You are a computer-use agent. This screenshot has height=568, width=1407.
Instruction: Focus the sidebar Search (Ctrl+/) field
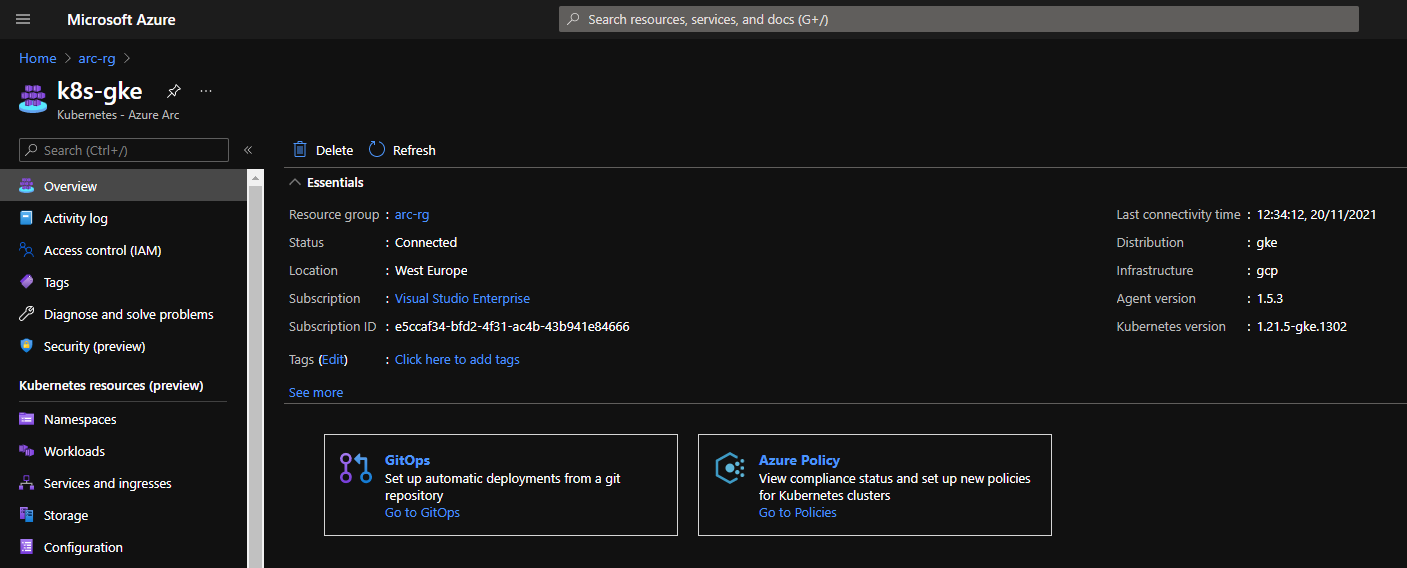tap(124, 150)
